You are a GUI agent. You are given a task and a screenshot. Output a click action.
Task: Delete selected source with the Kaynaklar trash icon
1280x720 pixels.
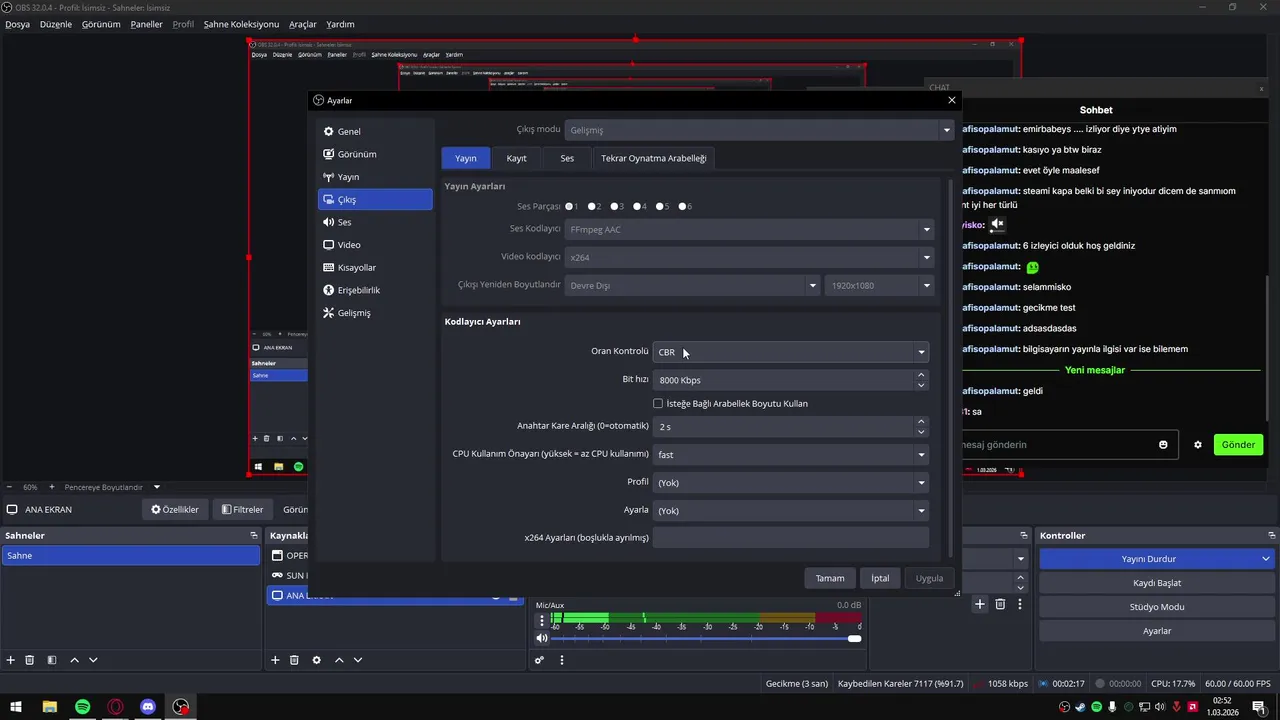pos(294,660)
